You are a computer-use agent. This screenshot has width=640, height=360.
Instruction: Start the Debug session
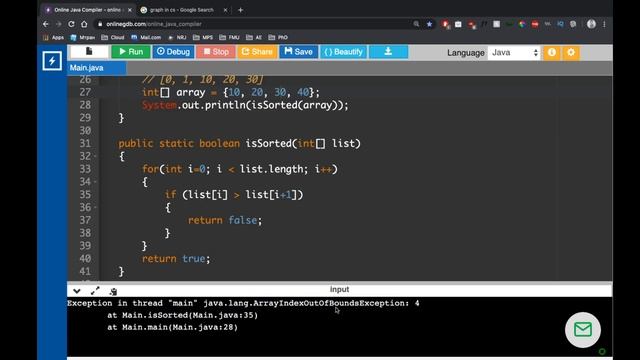pyautogui.click(x=173, y=52)
